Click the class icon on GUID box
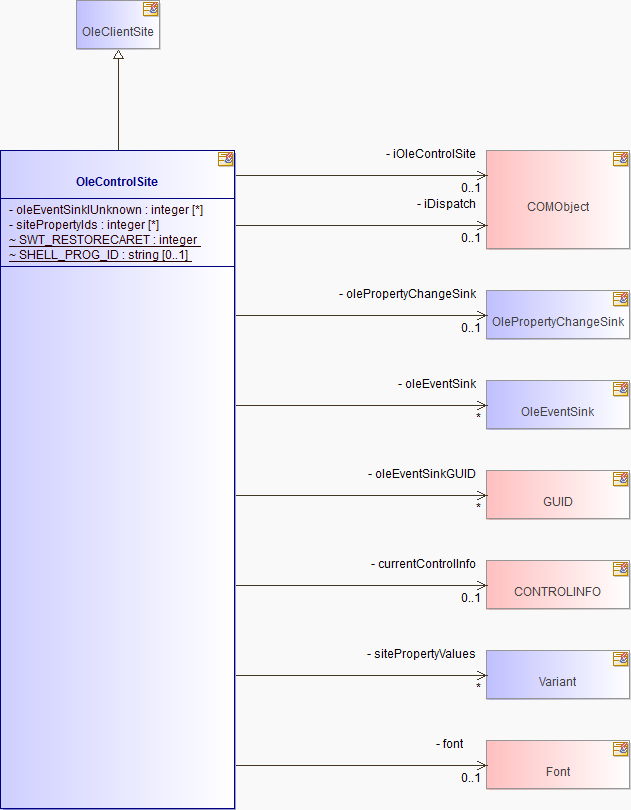Image resolution: width=631 pixels, height=810 pixels. coord(620,479)
